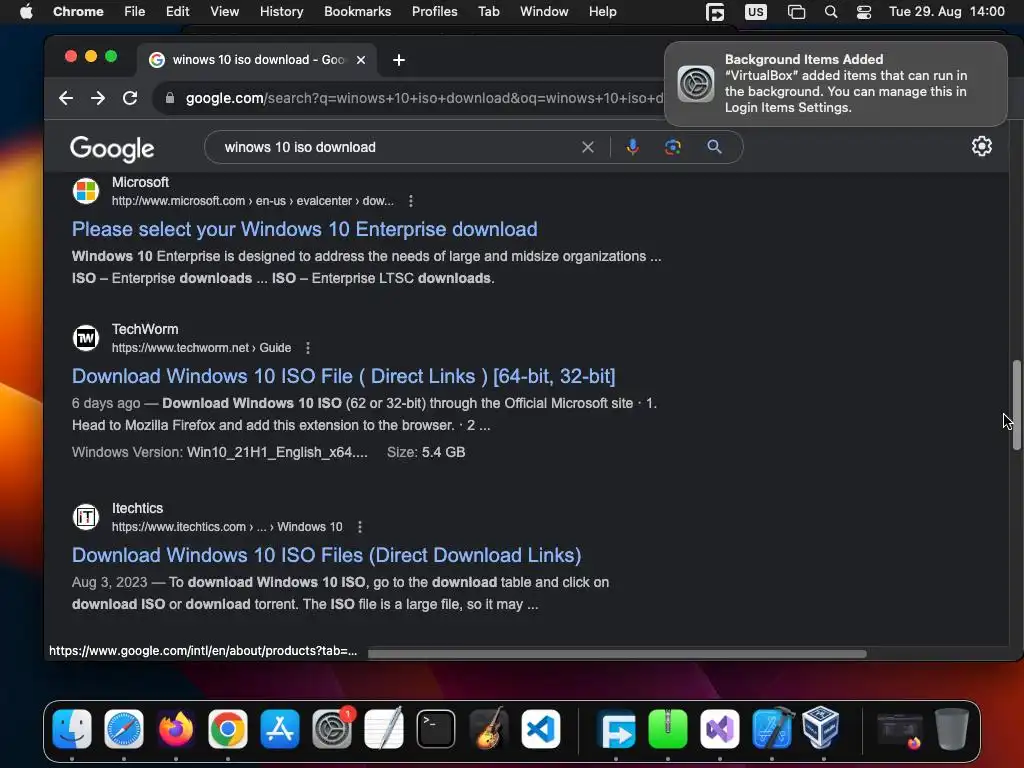Clear the search box with the X icon
This screenshot has width=1024, height=768.
(588, 147)
